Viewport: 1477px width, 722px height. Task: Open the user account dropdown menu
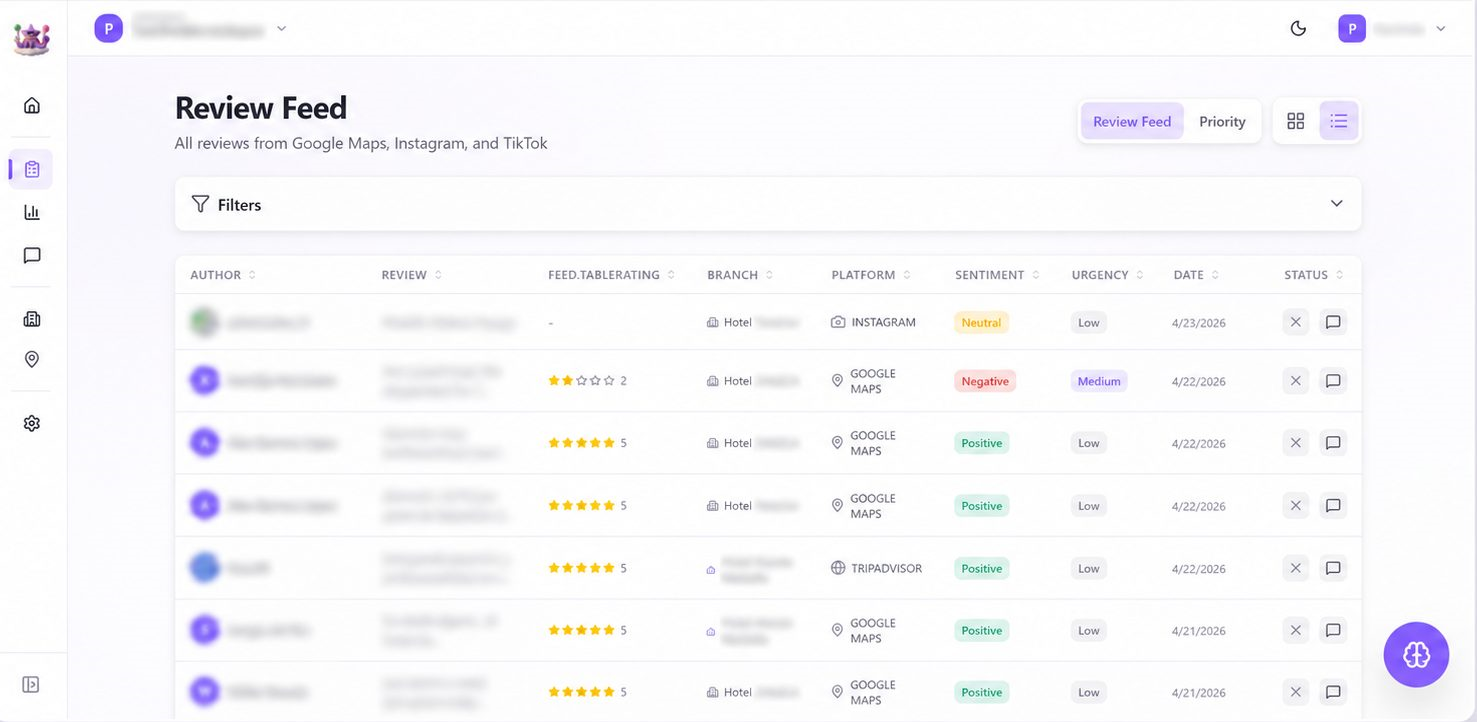(1393, 28)
